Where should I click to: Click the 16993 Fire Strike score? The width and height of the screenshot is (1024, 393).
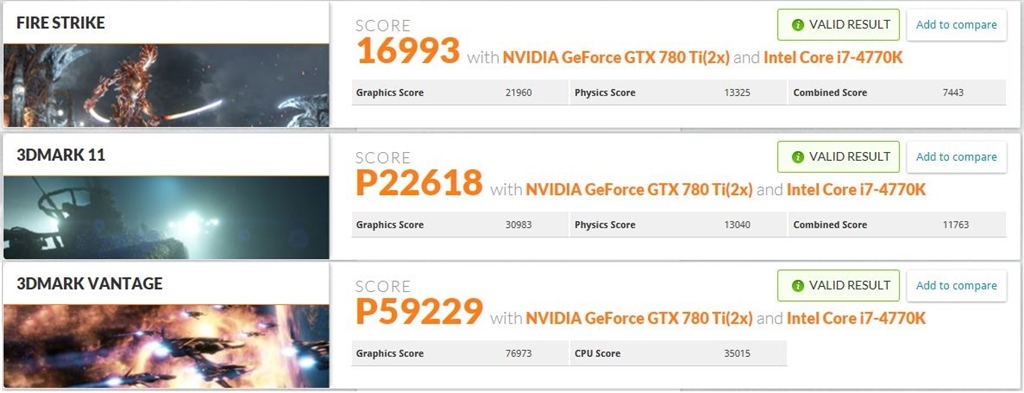click(x=408, y=51)
